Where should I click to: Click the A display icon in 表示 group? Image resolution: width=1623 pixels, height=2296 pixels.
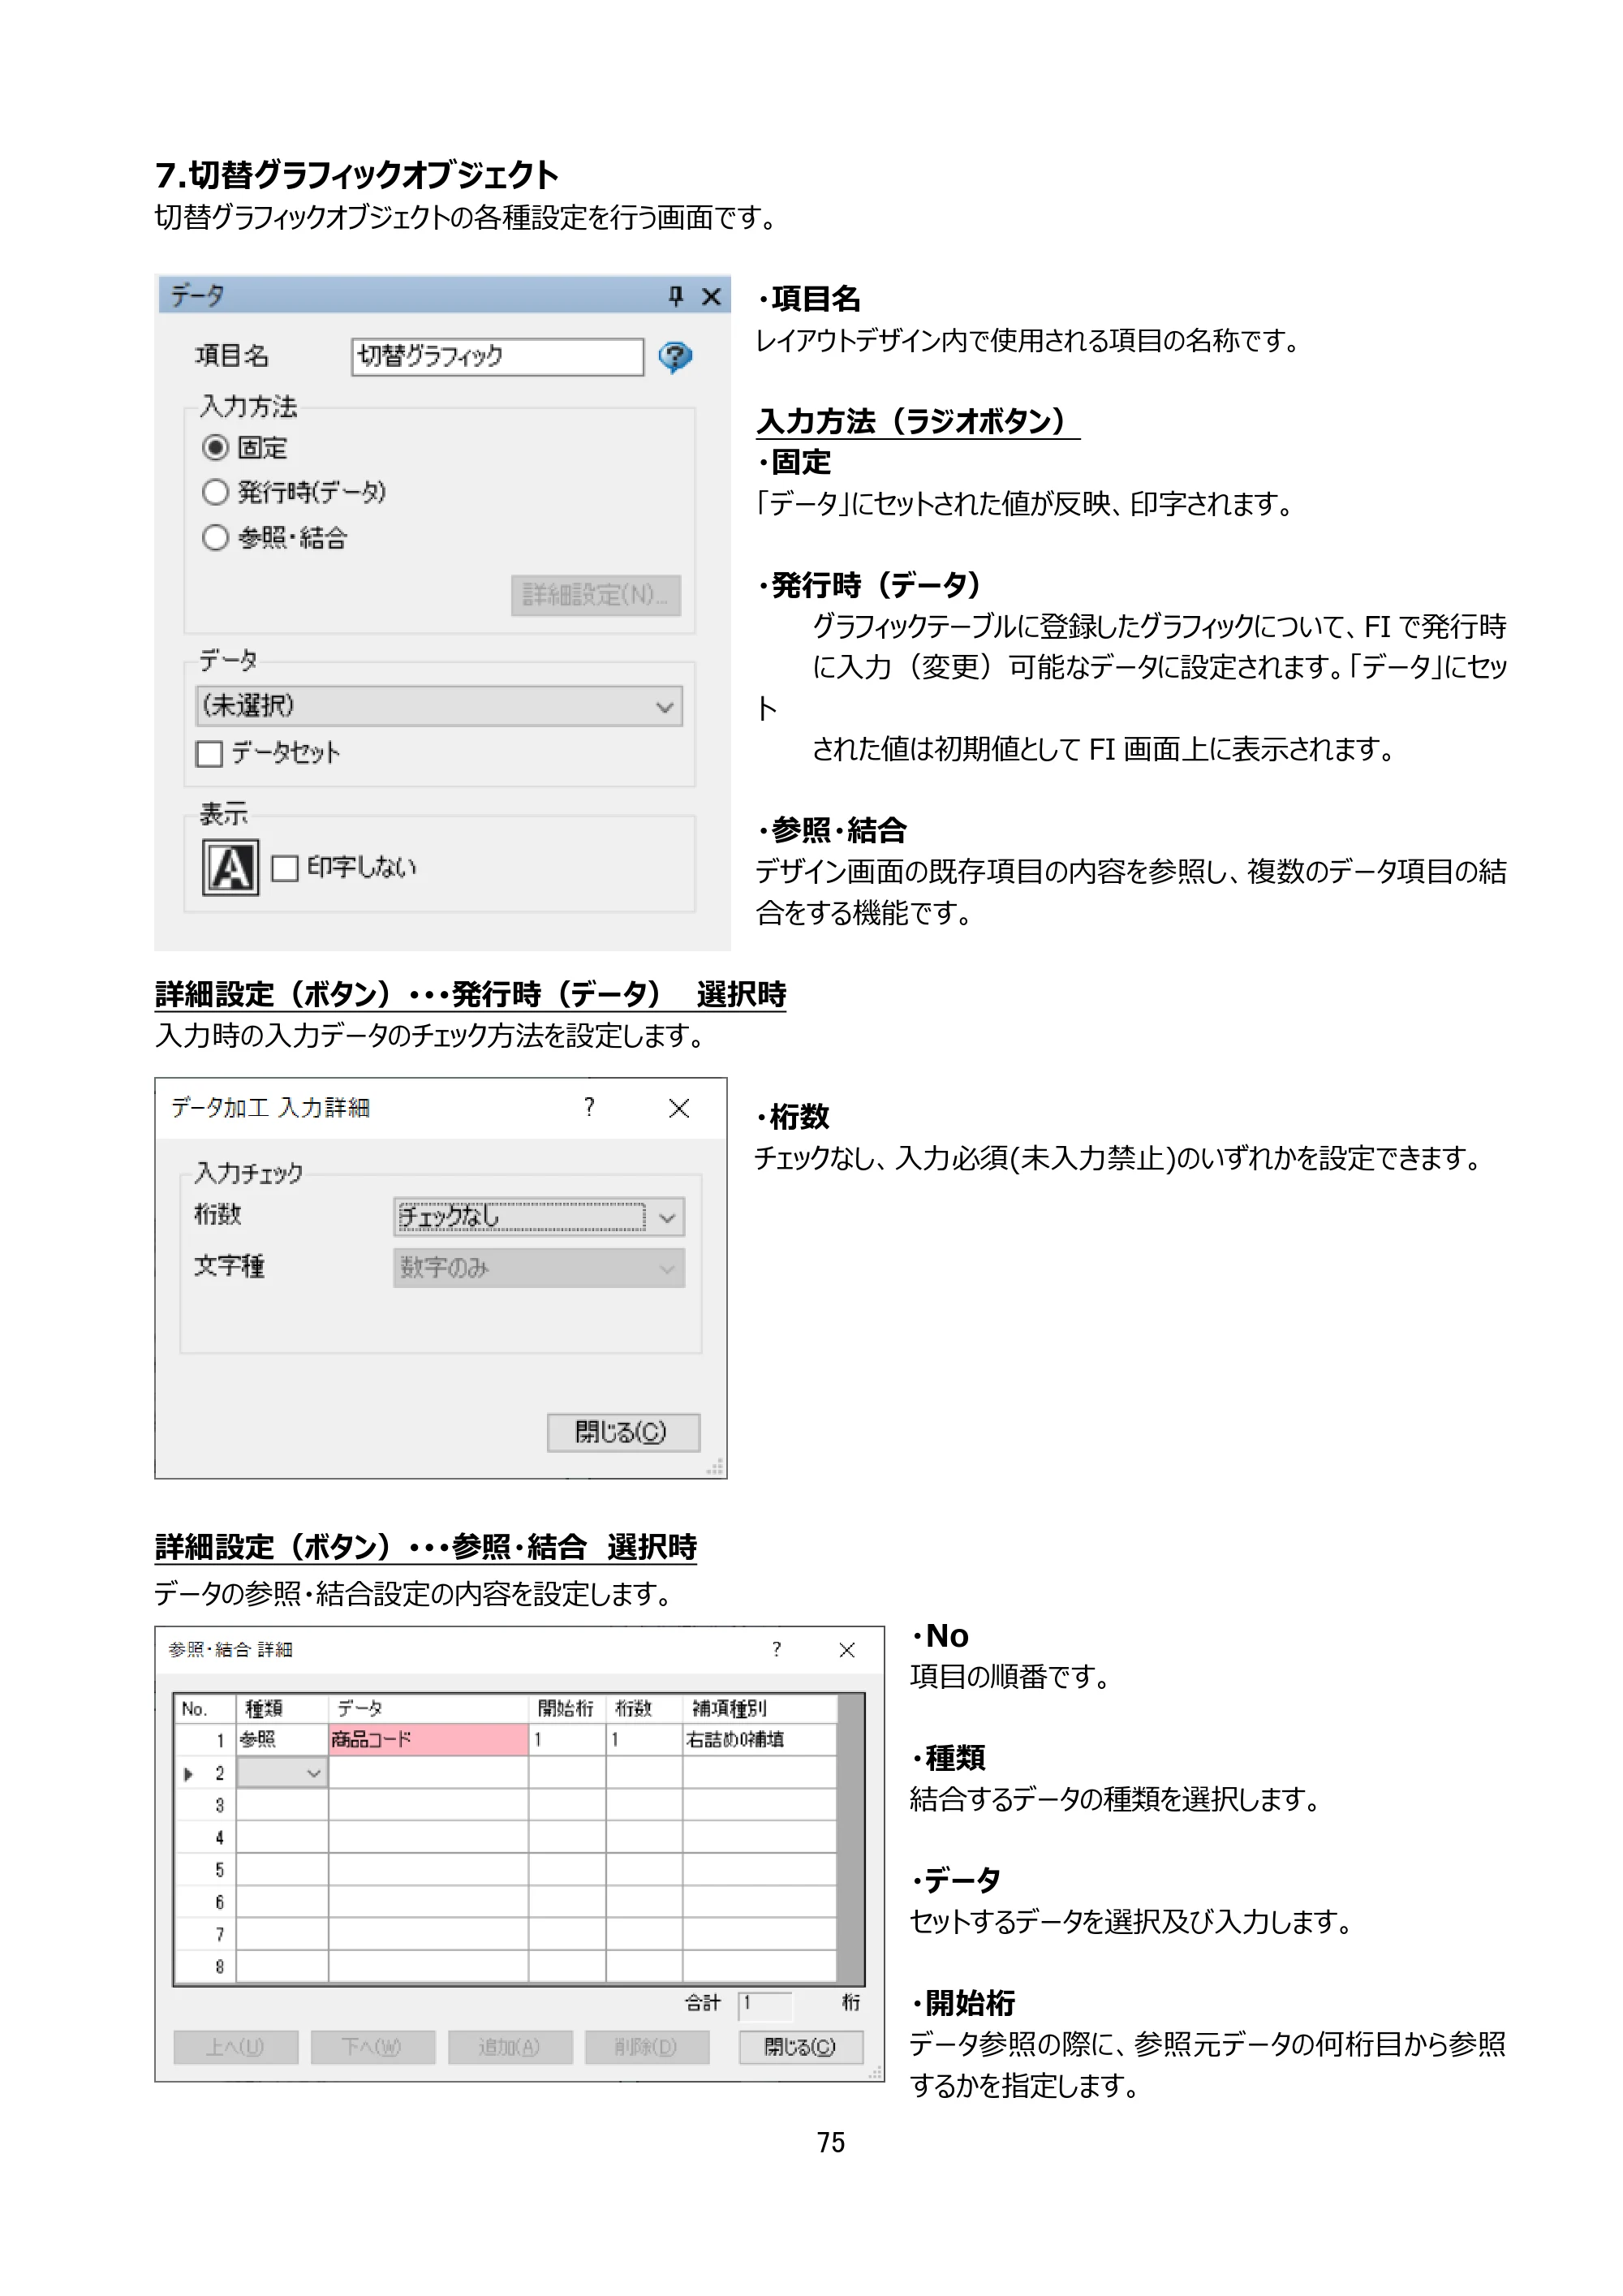(231, 867)
